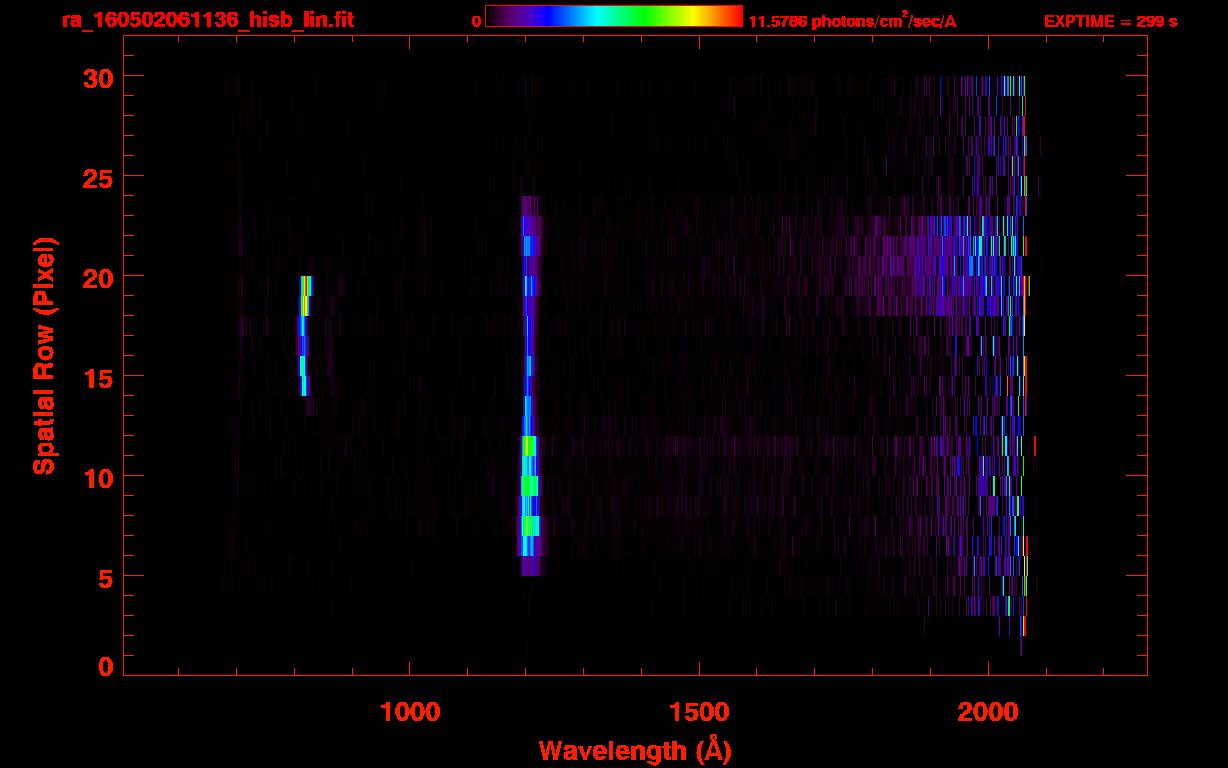Click the 11.5786 photons/cm²/sec/A label
The height and width of the screenshot is (768, 1228).
point(852,20)
